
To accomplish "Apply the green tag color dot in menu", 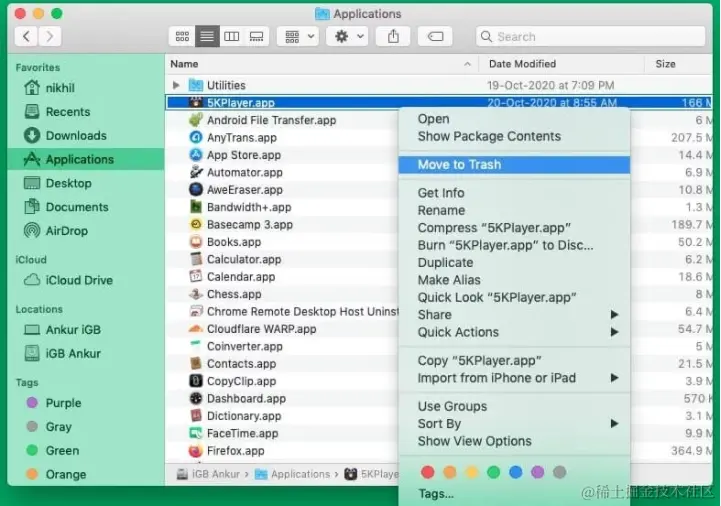I will coord(493,472).
